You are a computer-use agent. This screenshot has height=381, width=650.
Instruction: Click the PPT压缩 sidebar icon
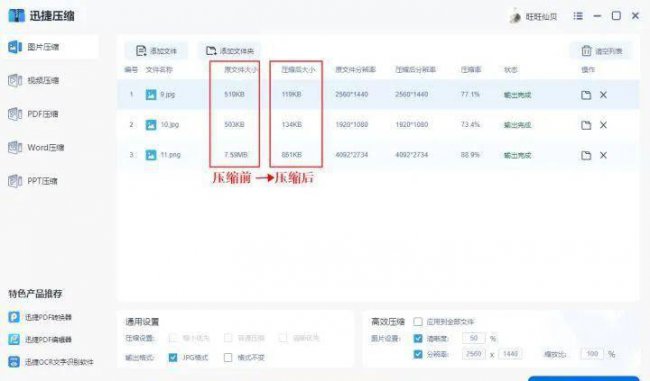tap(15, 181)
